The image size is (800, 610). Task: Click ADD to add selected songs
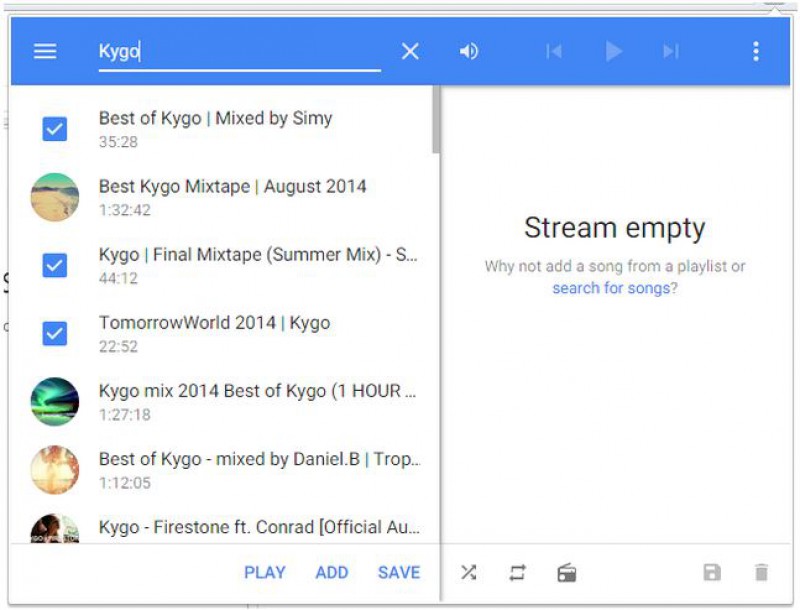(x=332, y=573)
